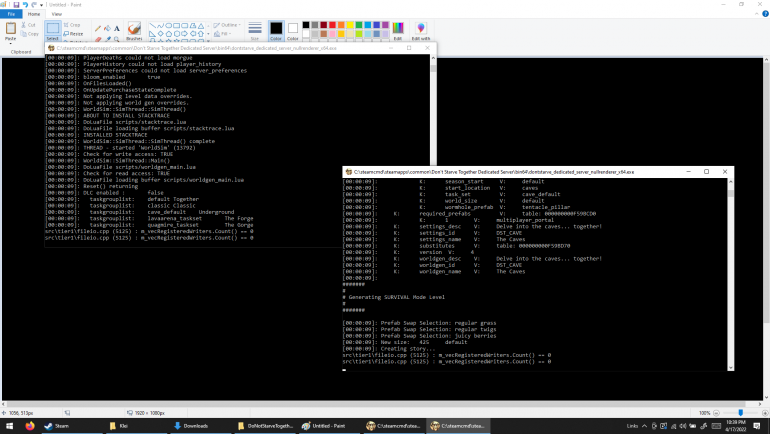
Task: Open Paint's Help icon
Action: click(x=765, y=14)
